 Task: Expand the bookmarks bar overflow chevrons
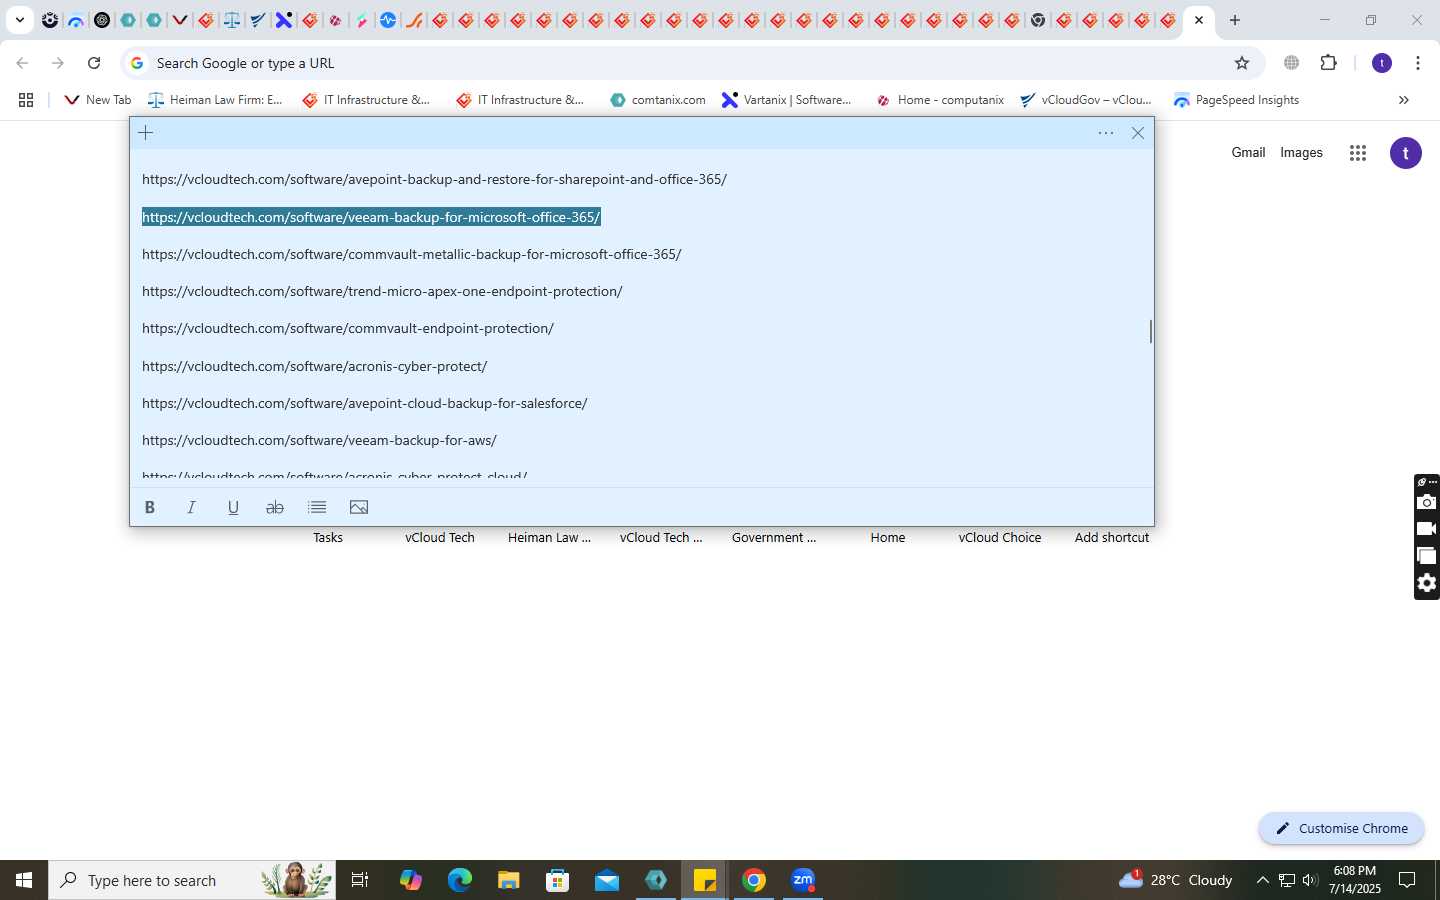click(1403, 100)
